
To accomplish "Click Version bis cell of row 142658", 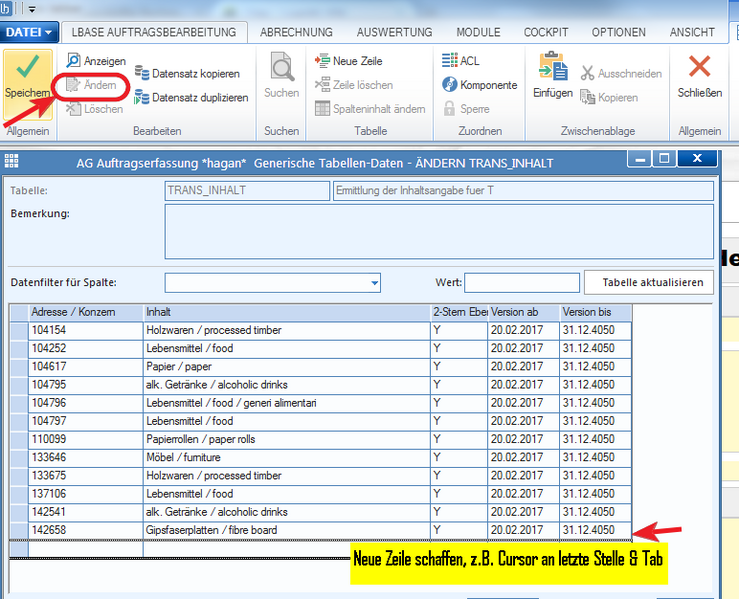I will (x=596, y=531).
